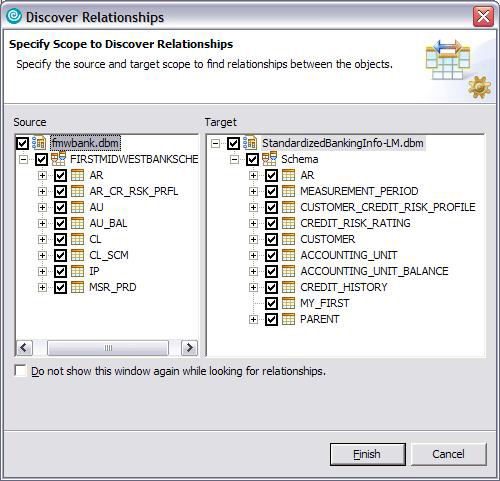Click the MSR_PRD table icon
This screenshot has height=481, width=500.
78,287
